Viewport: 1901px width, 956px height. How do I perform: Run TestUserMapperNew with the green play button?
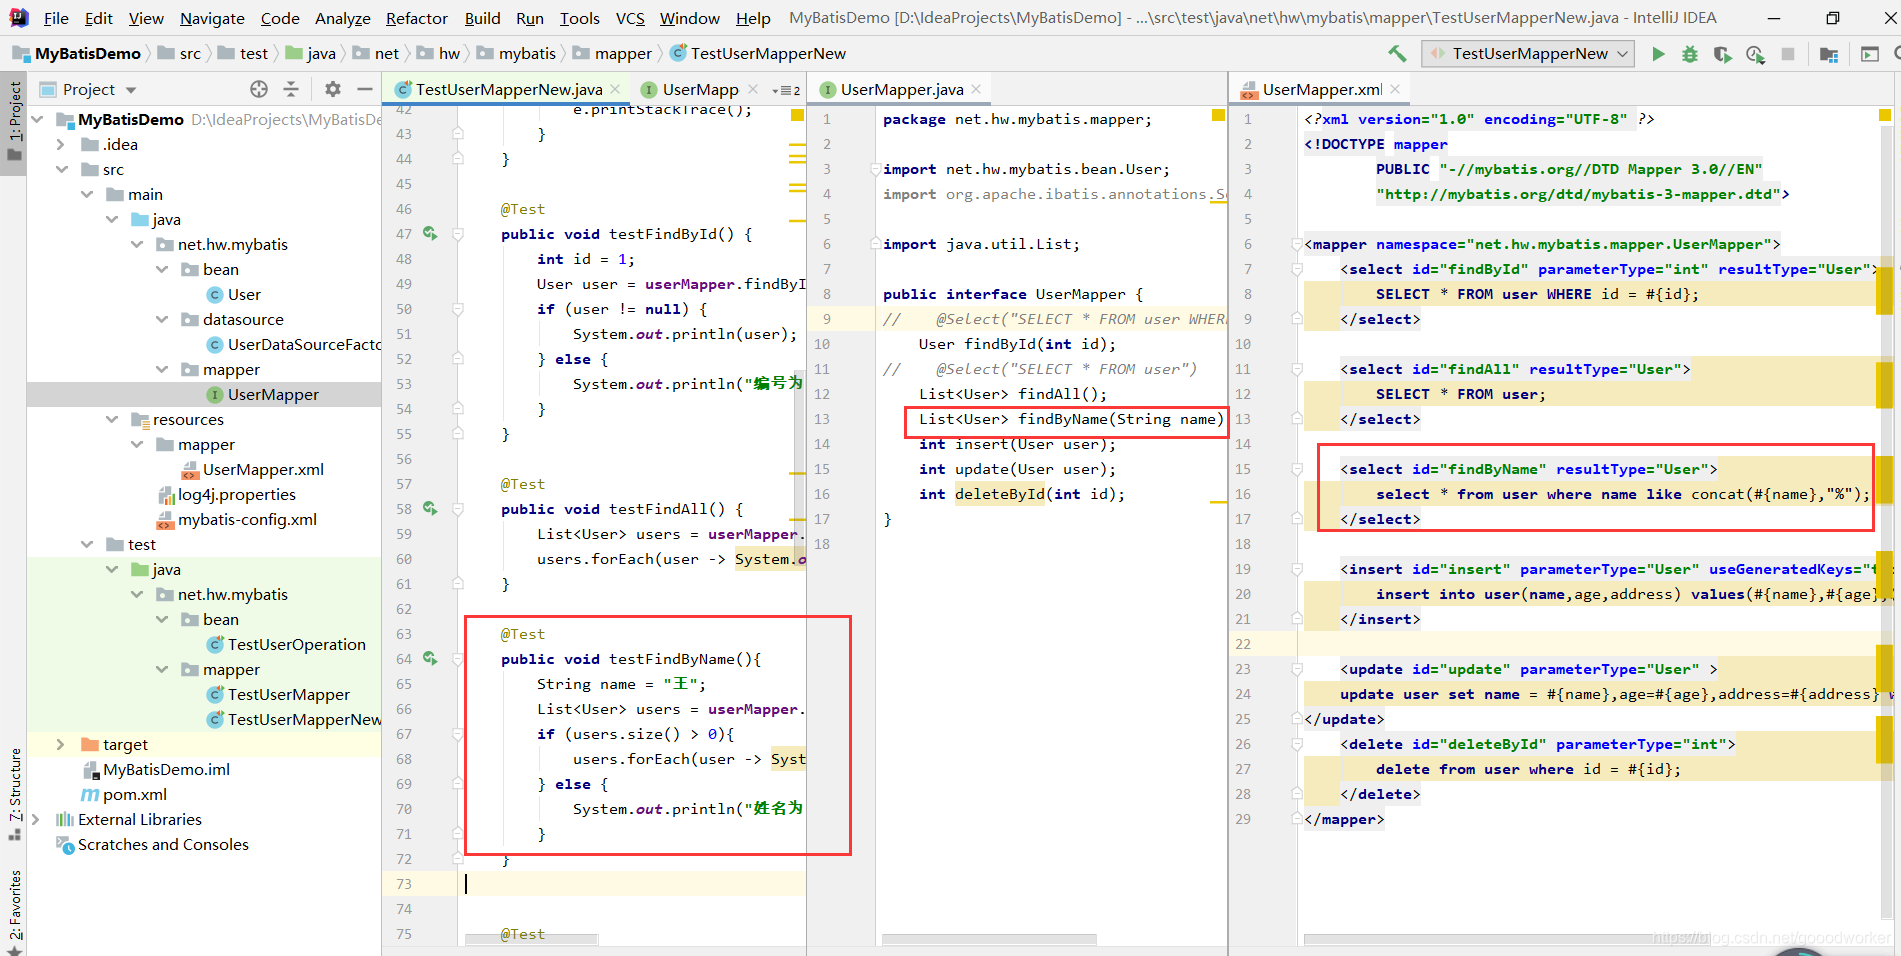(1658, 54)
